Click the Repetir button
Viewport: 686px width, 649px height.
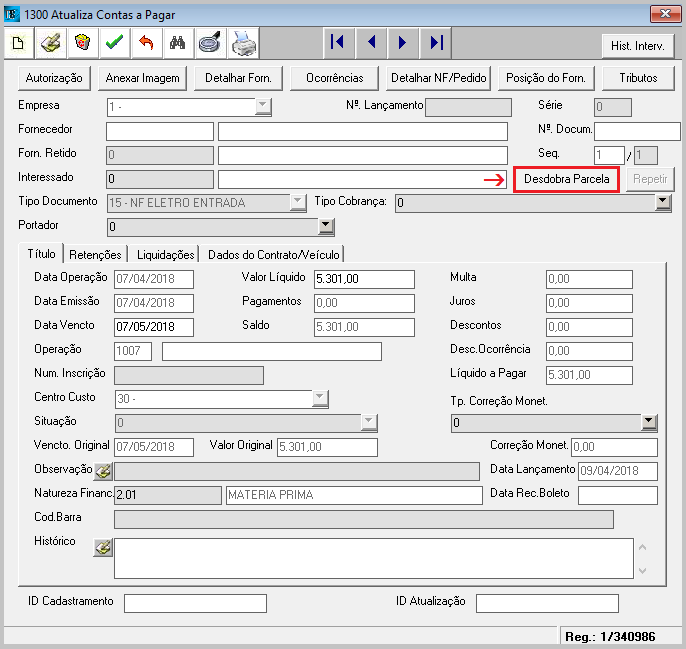650,179
